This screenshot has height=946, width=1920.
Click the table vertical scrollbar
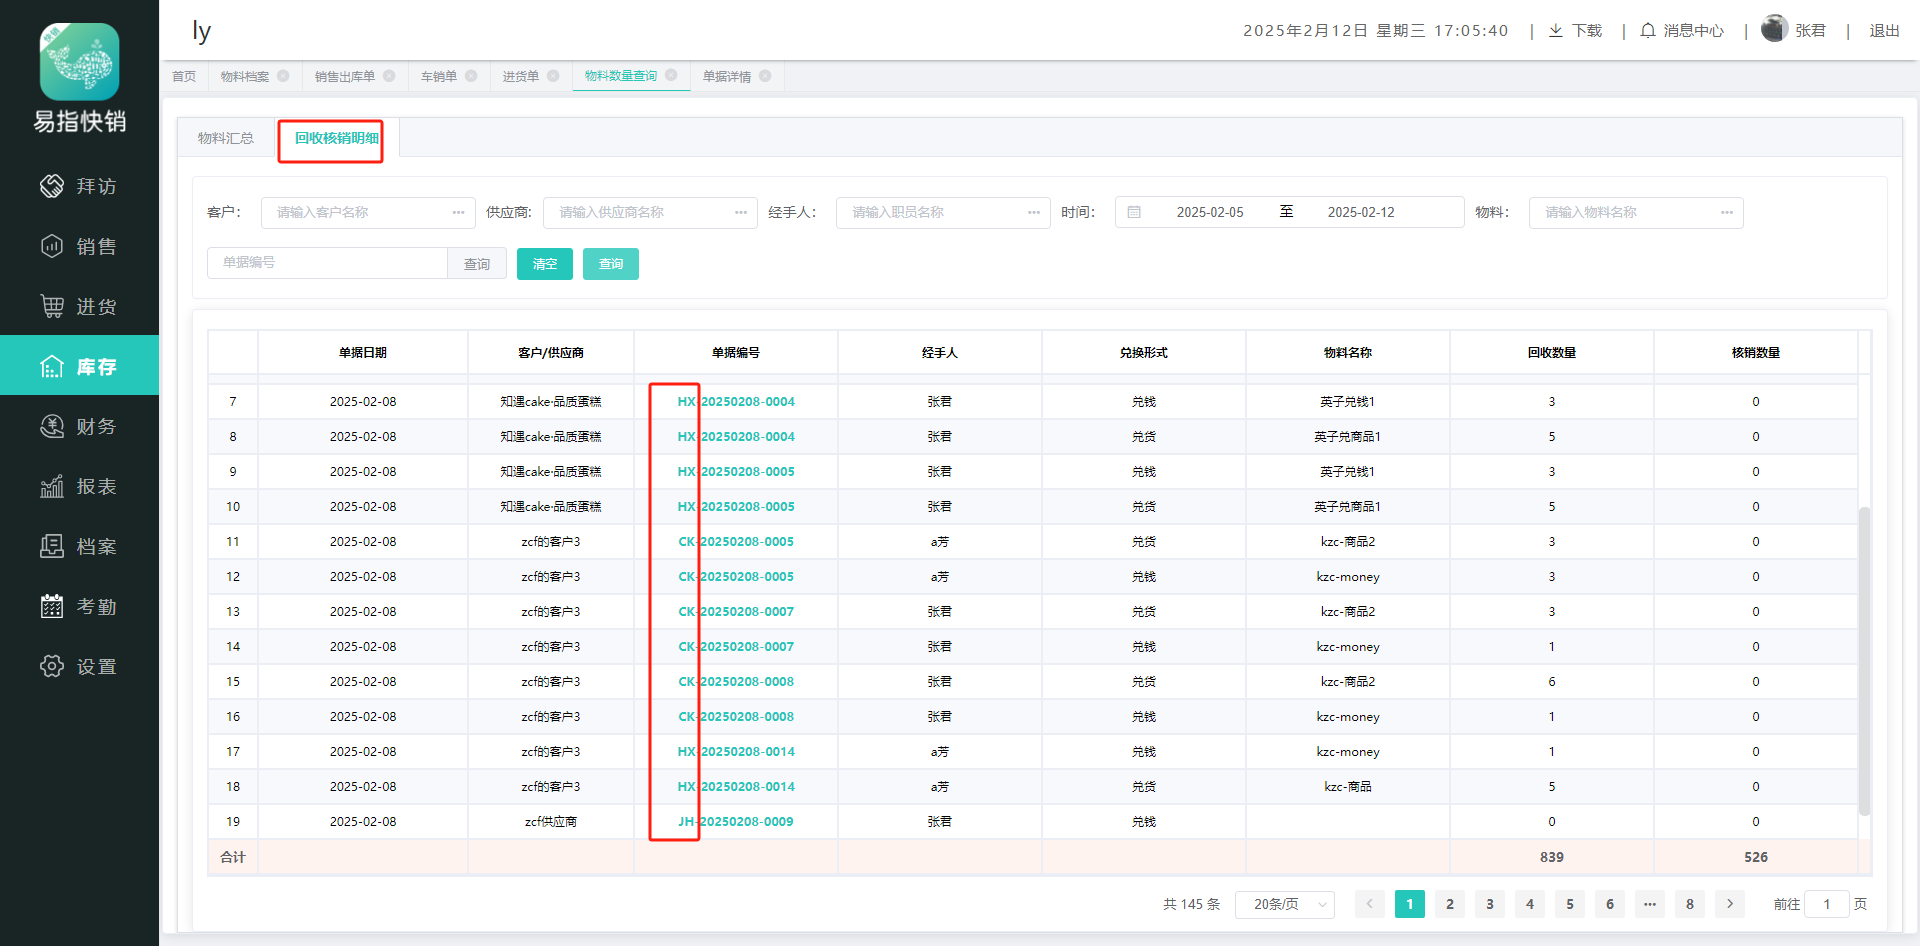pyautogui.click(x=1864, y=660)
